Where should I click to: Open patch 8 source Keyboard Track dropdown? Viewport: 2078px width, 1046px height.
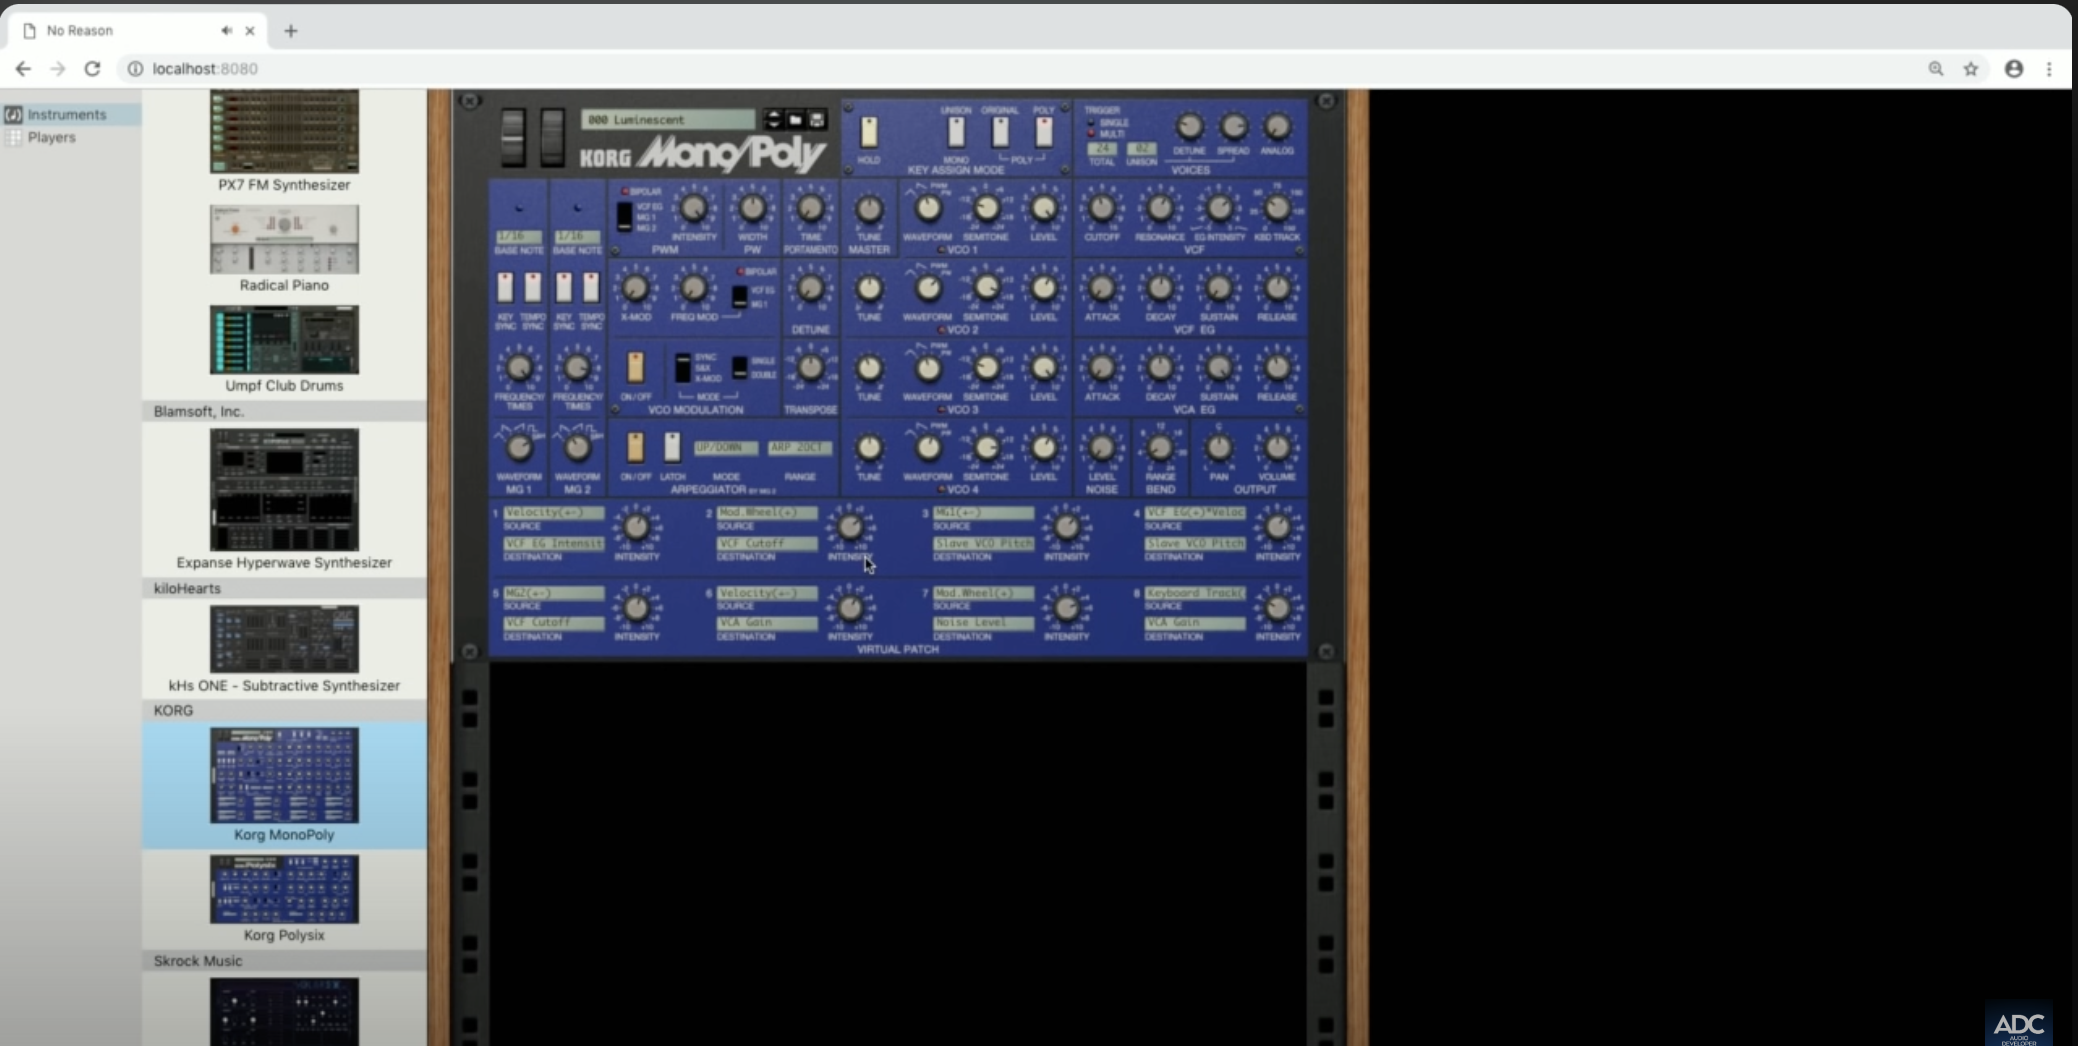(1195, 593)
